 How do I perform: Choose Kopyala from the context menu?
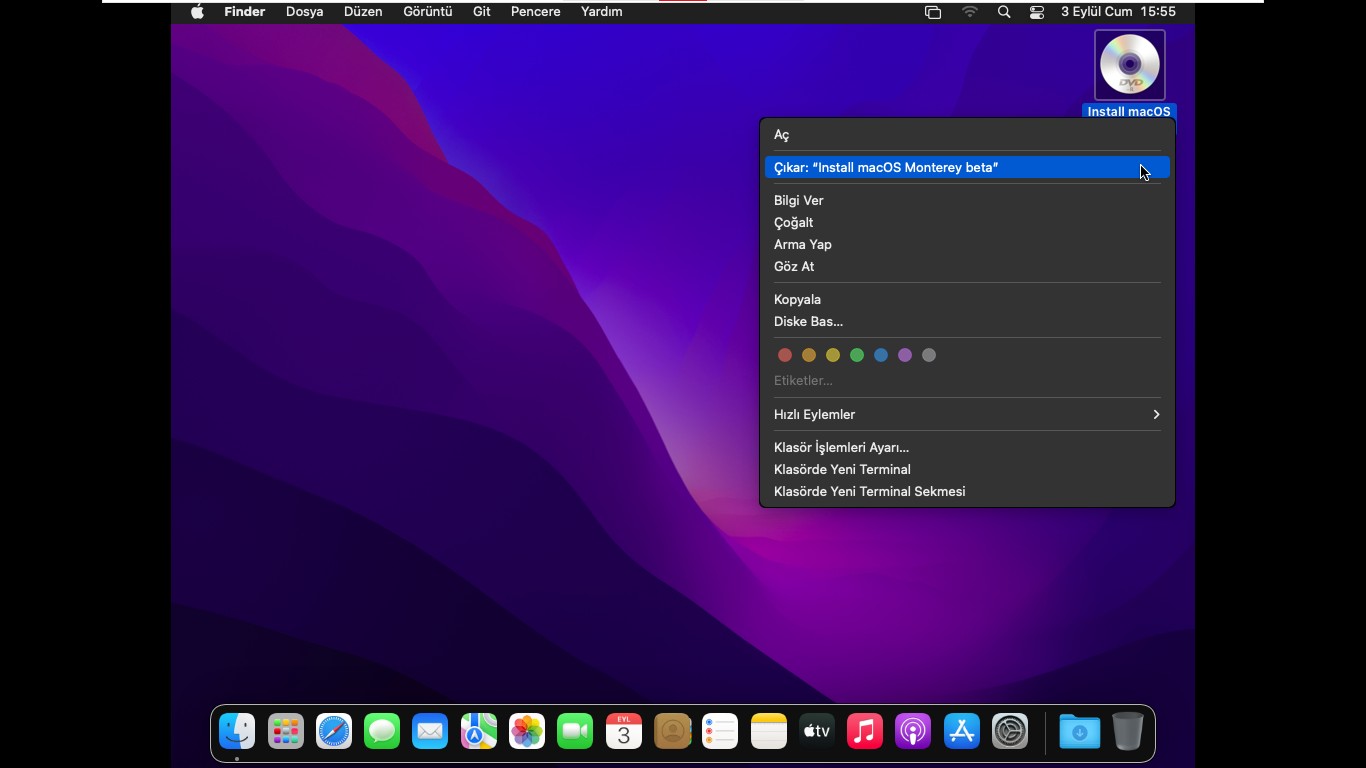(967, 300)
